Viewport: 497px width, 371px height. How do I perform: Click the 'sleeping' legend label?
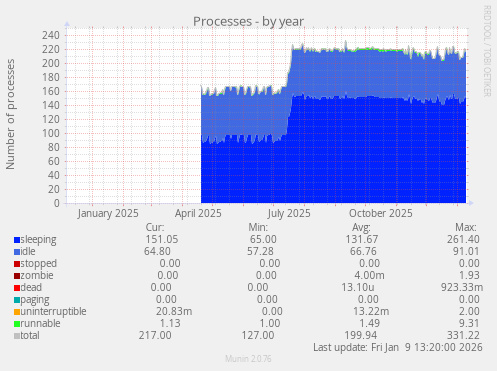[38, 240]
